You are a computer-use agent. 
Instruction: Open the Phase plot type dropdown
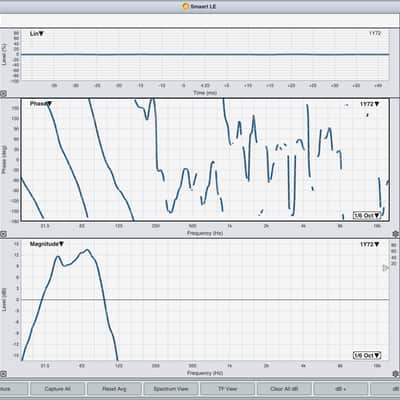(x=41, y=104)
